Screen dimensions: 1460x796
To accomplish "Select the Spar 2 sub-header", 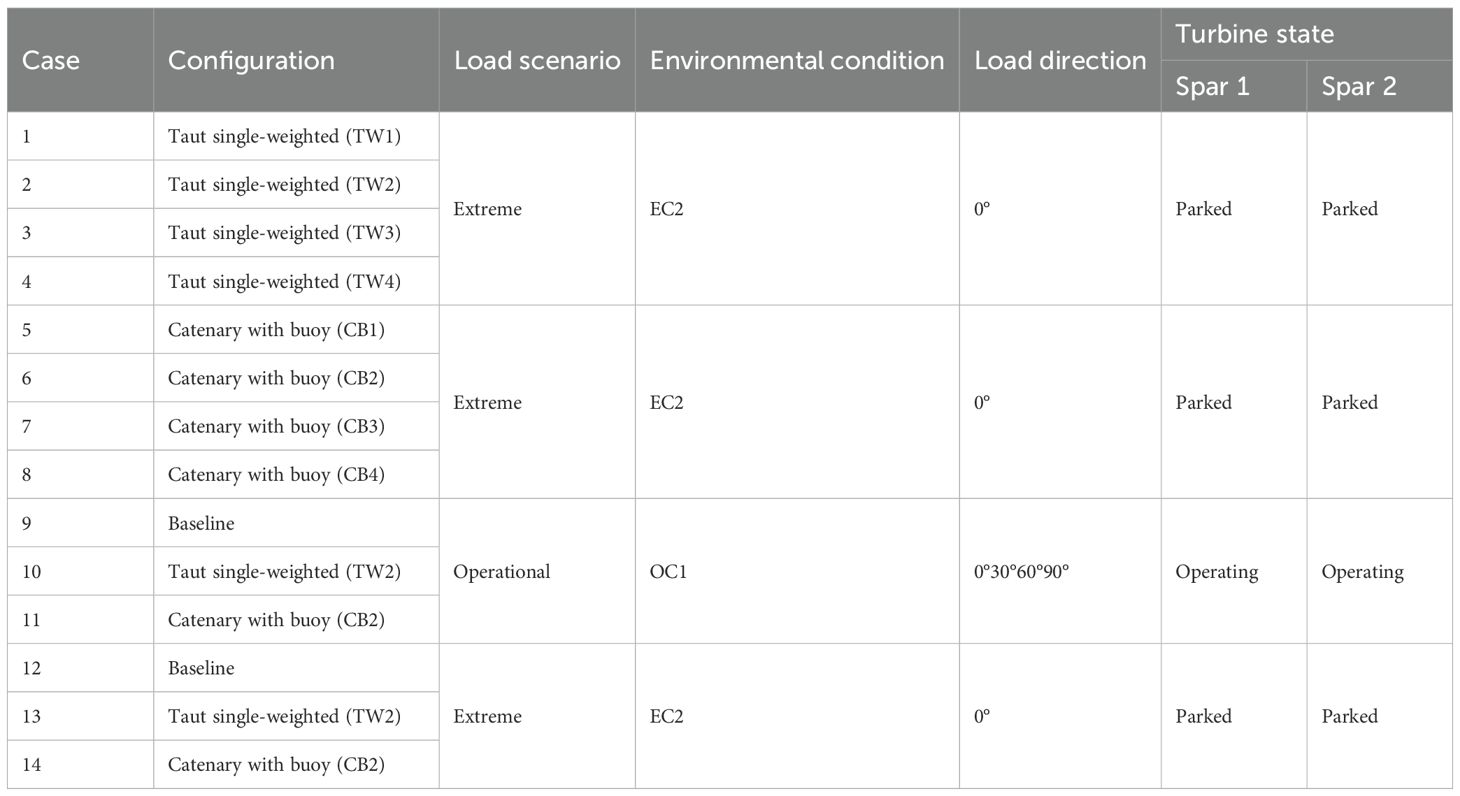I will [x=1359, y=86].
